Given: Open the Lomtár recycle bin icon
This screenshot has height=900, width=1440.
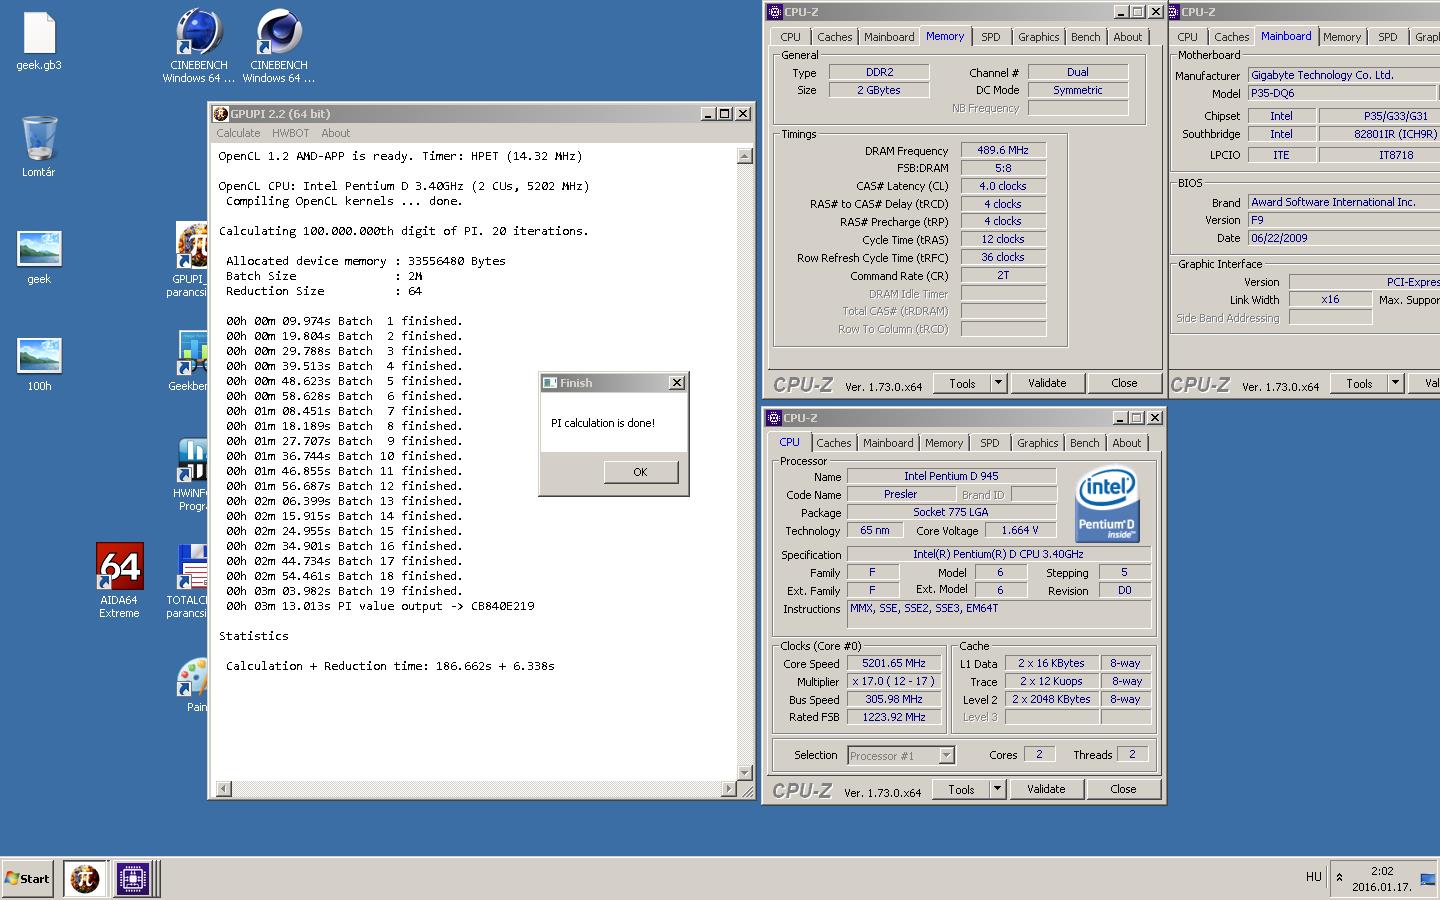Looking at the screenshot, I should 39,146.
